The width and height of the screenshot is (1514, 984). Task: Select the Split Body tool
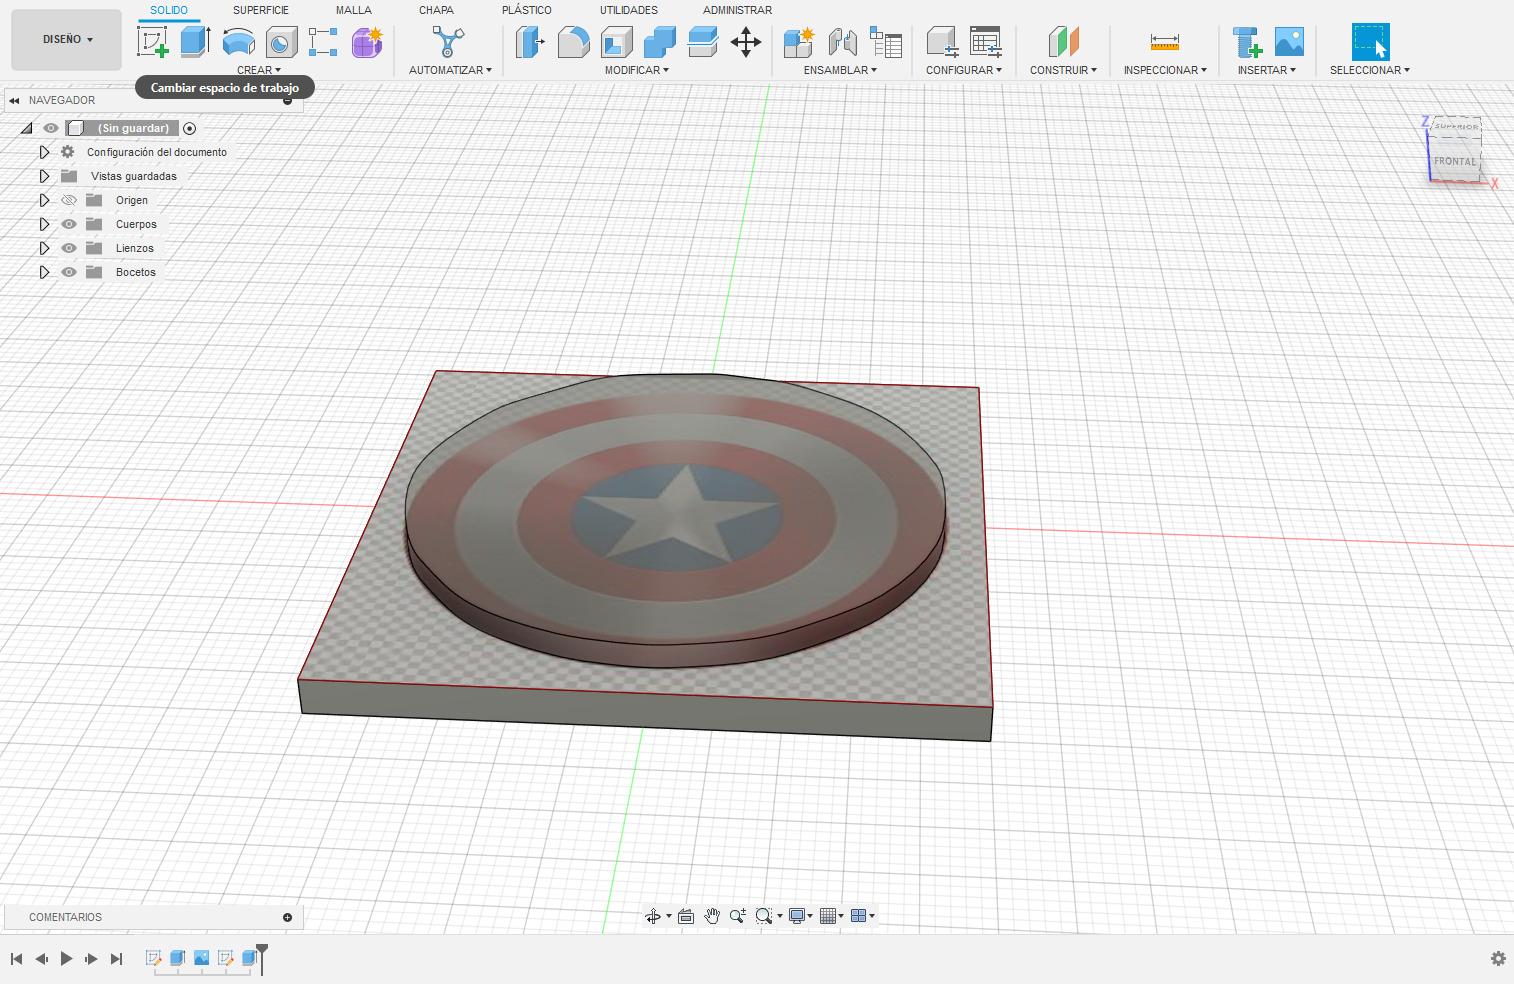(x=703, y=42)
